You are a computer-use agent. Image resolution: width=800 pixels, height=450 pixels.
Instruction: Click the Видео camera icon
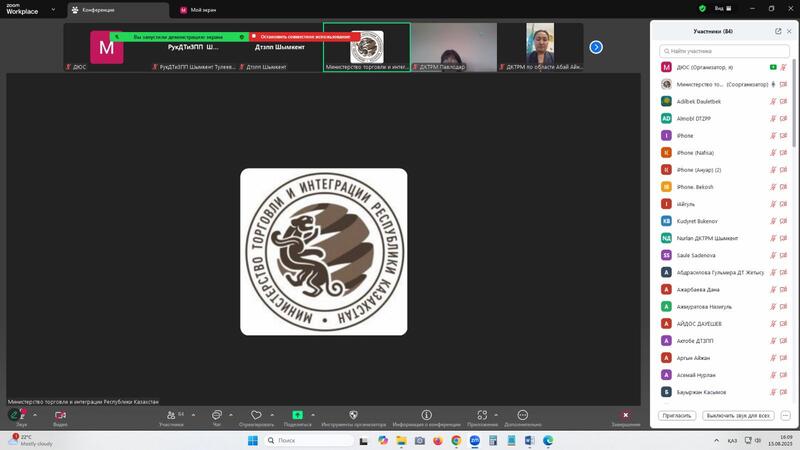60,414
